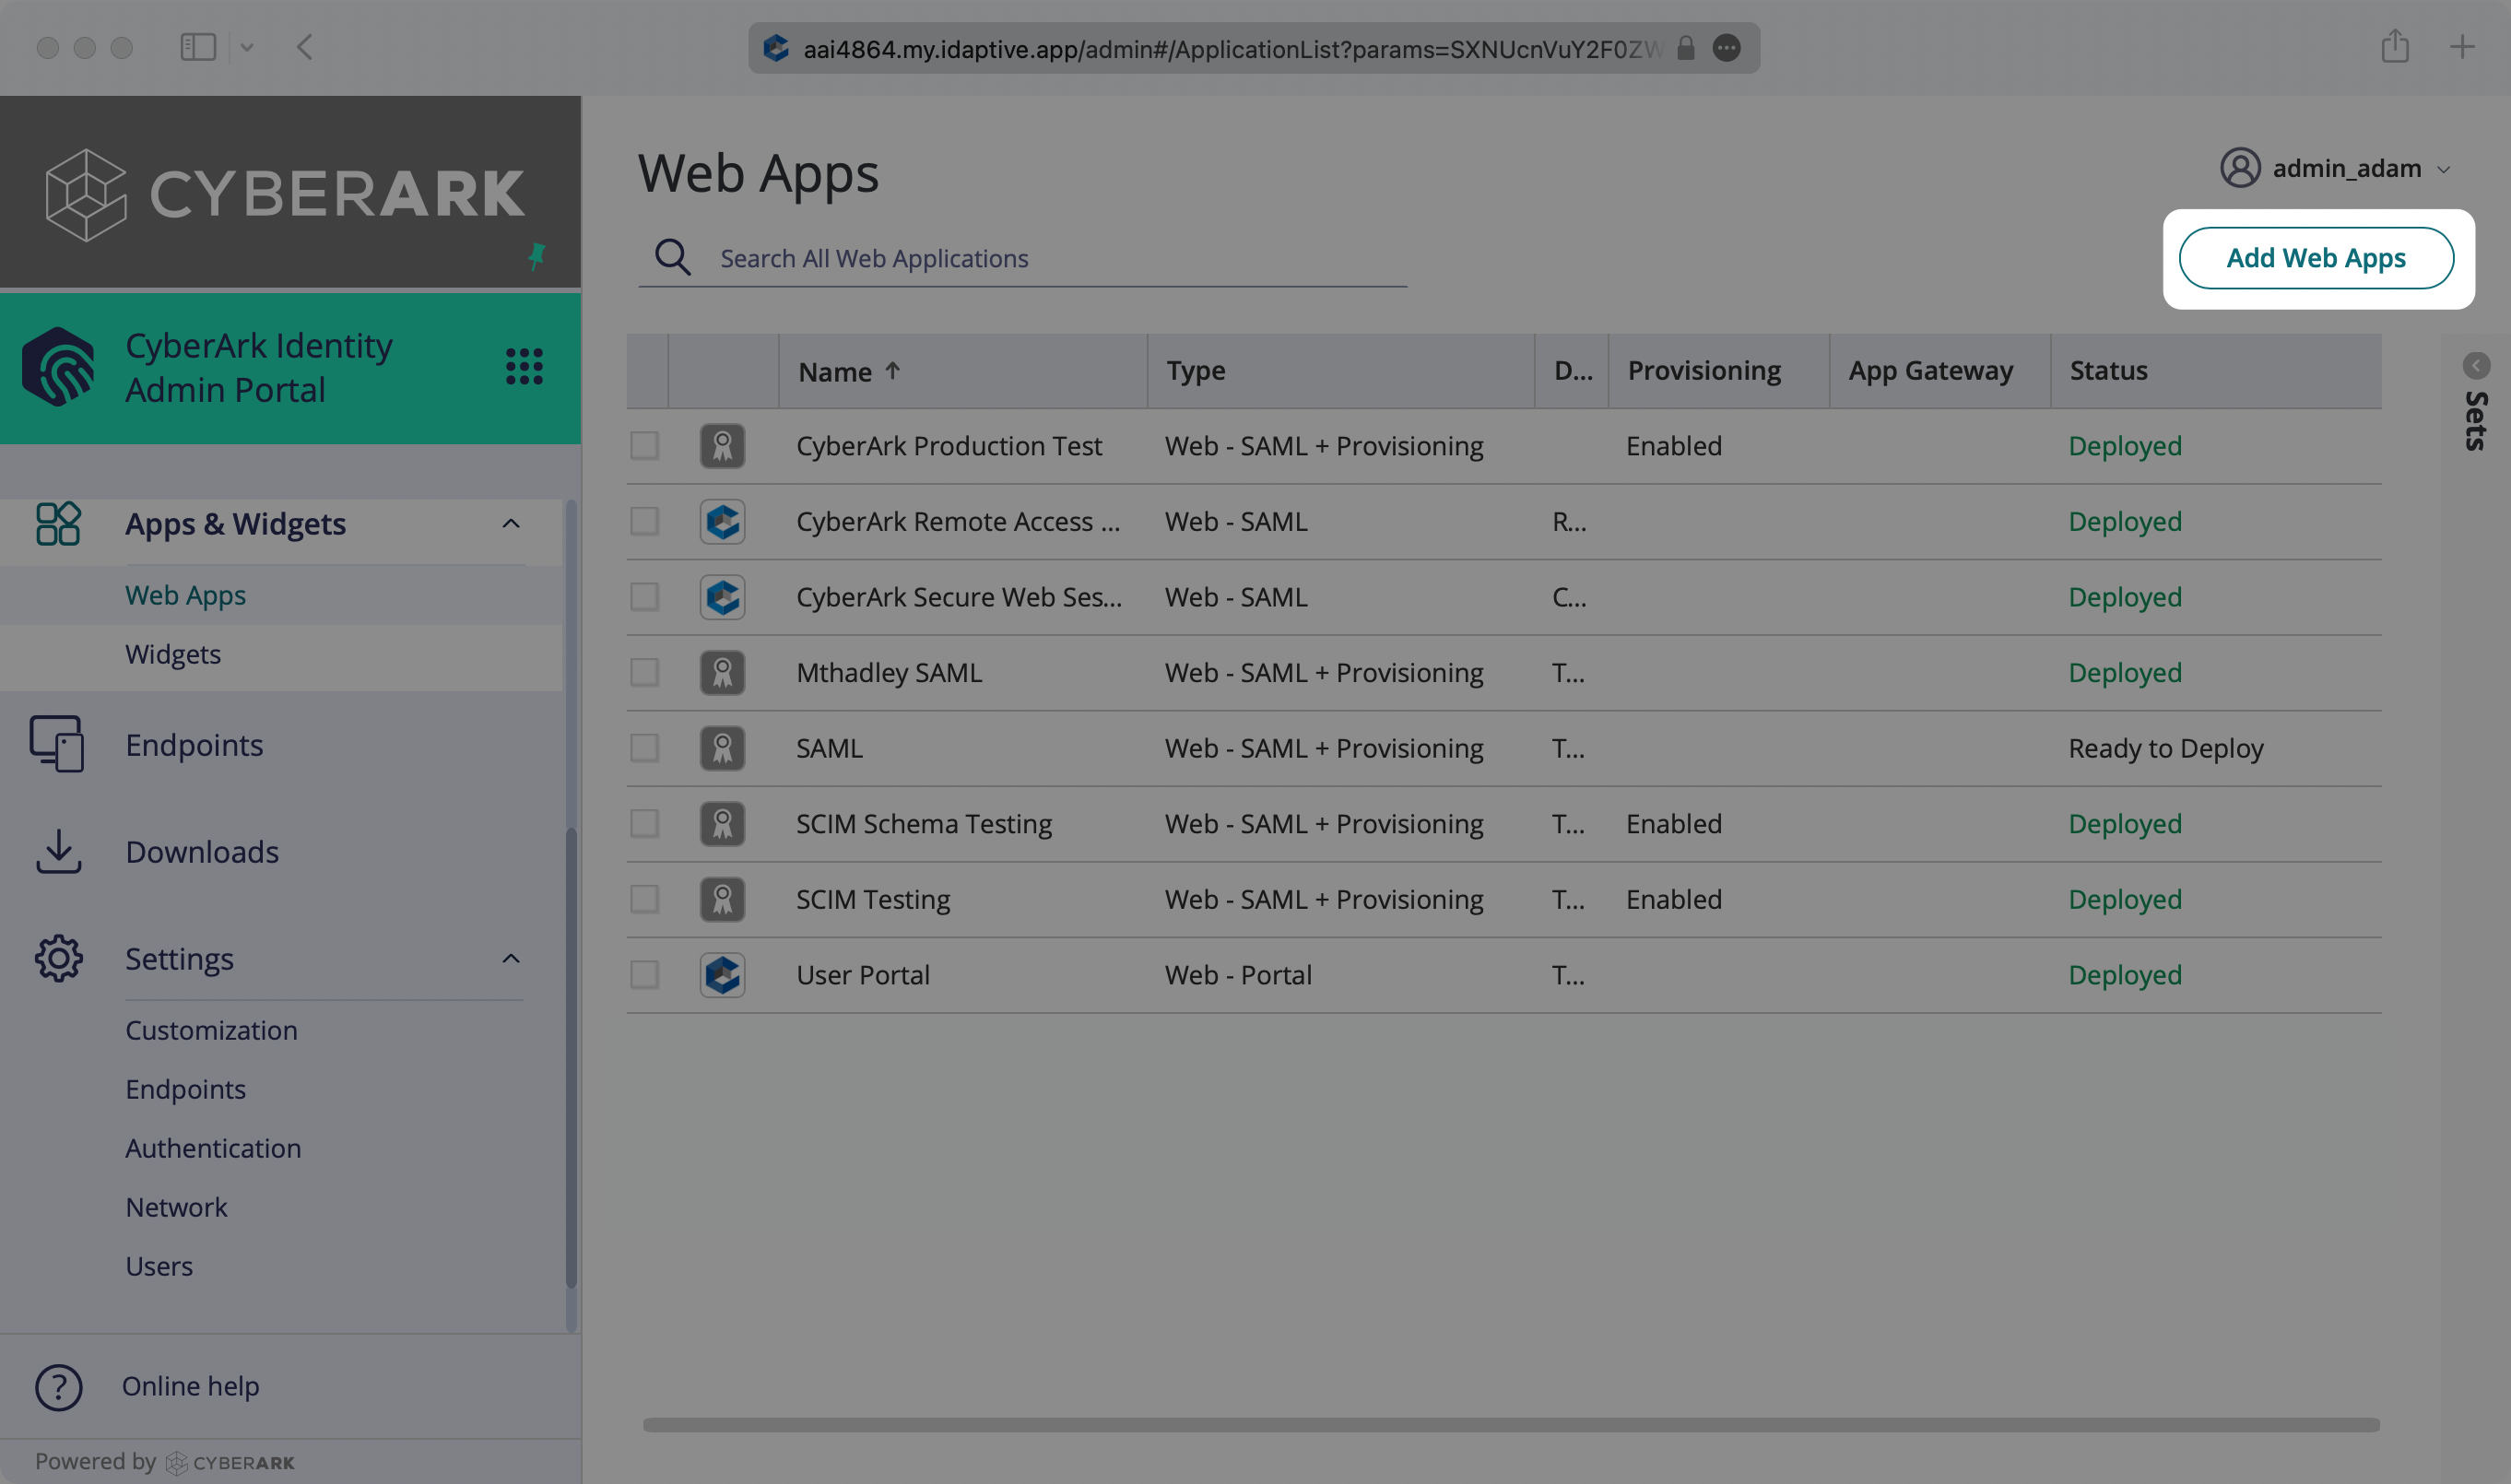Viewport: 2511px width, 1484px height.
Task: Toggle checkbox for SCIM Schema Testing row
Action: (x=644, y=823)
